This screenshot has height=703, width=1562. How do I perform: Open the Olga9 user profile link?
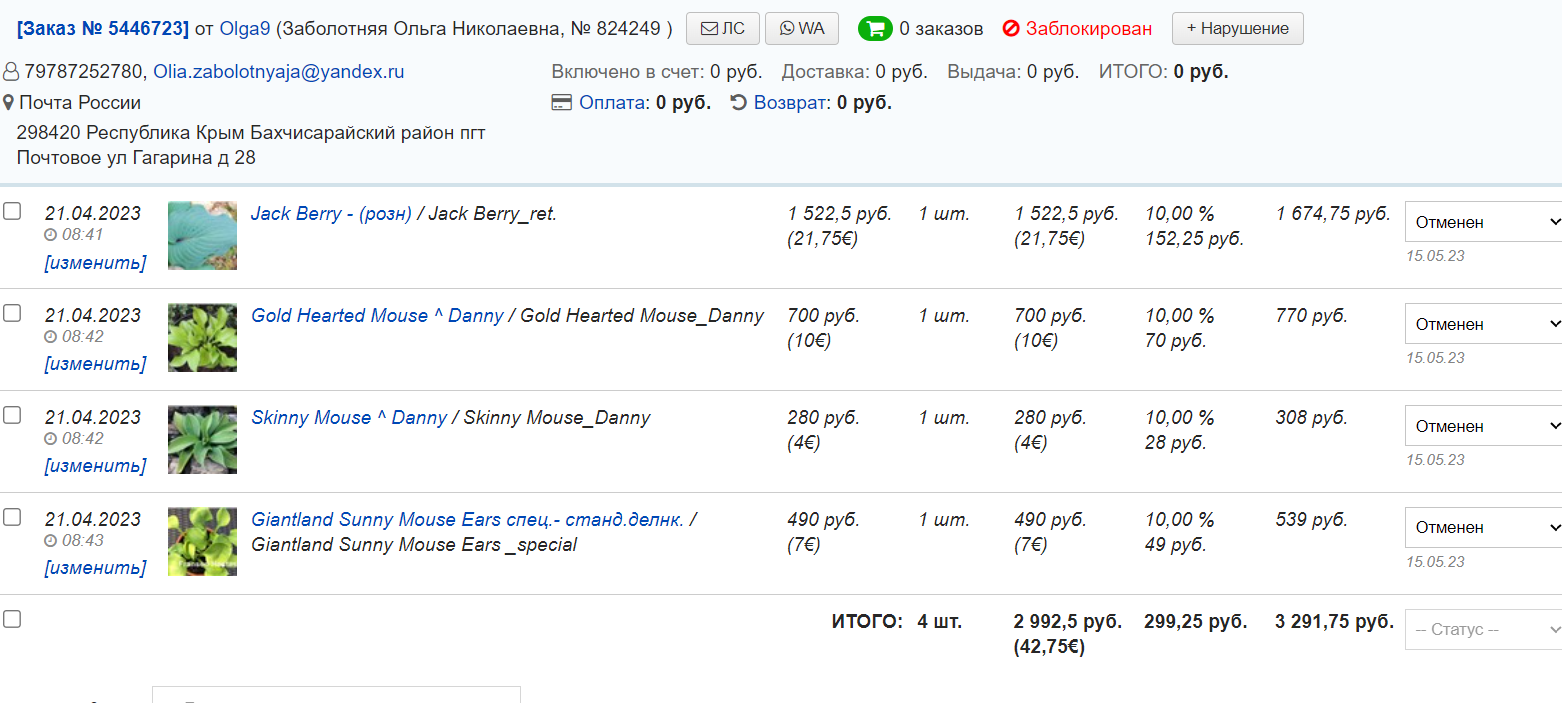(245, 29)
